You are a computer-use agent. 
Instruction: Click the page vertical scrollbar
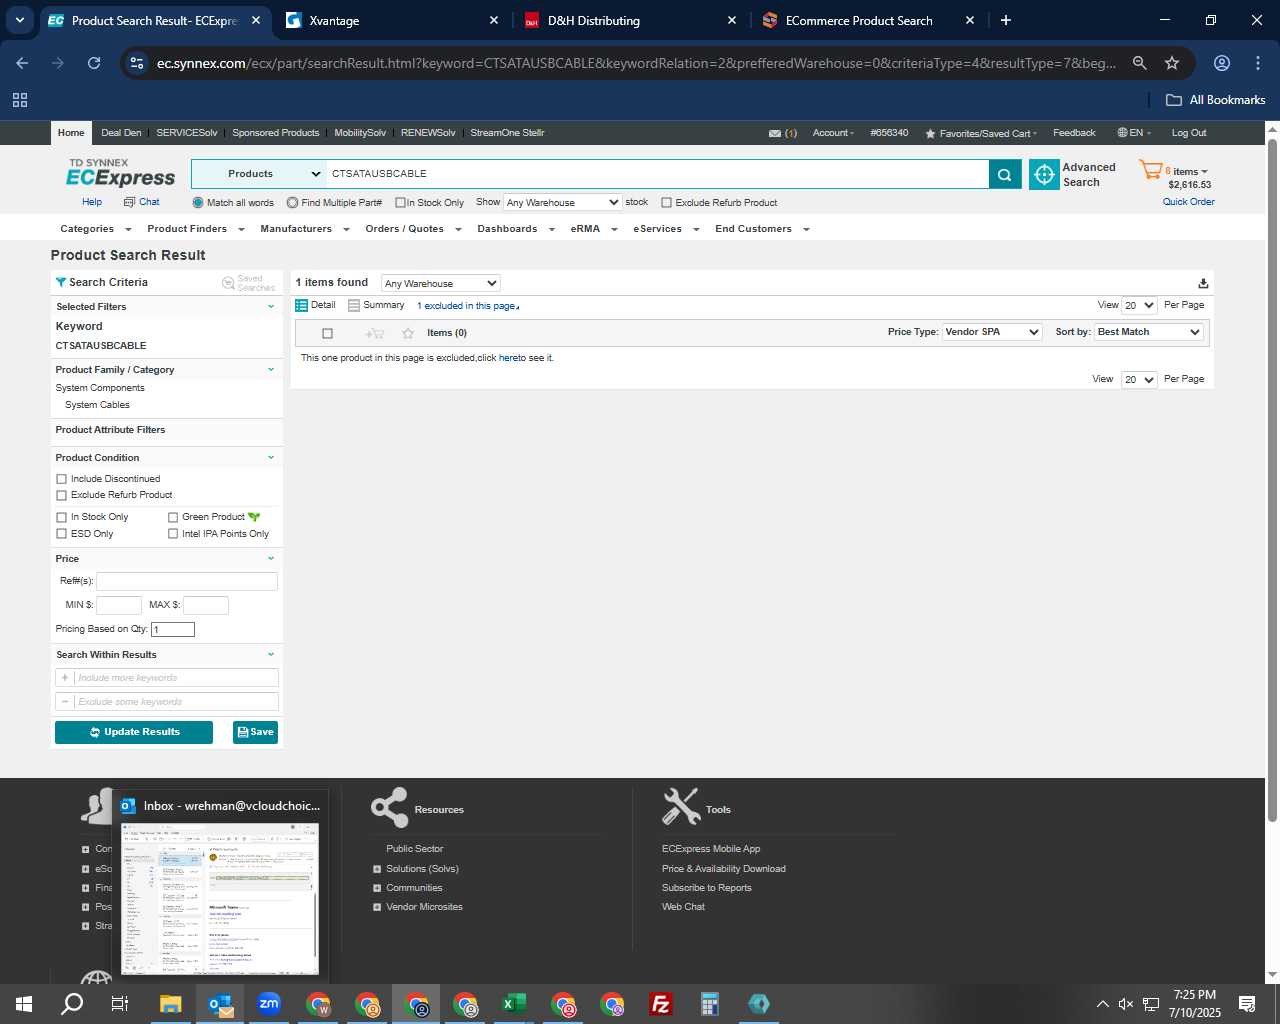point(1272,480)
